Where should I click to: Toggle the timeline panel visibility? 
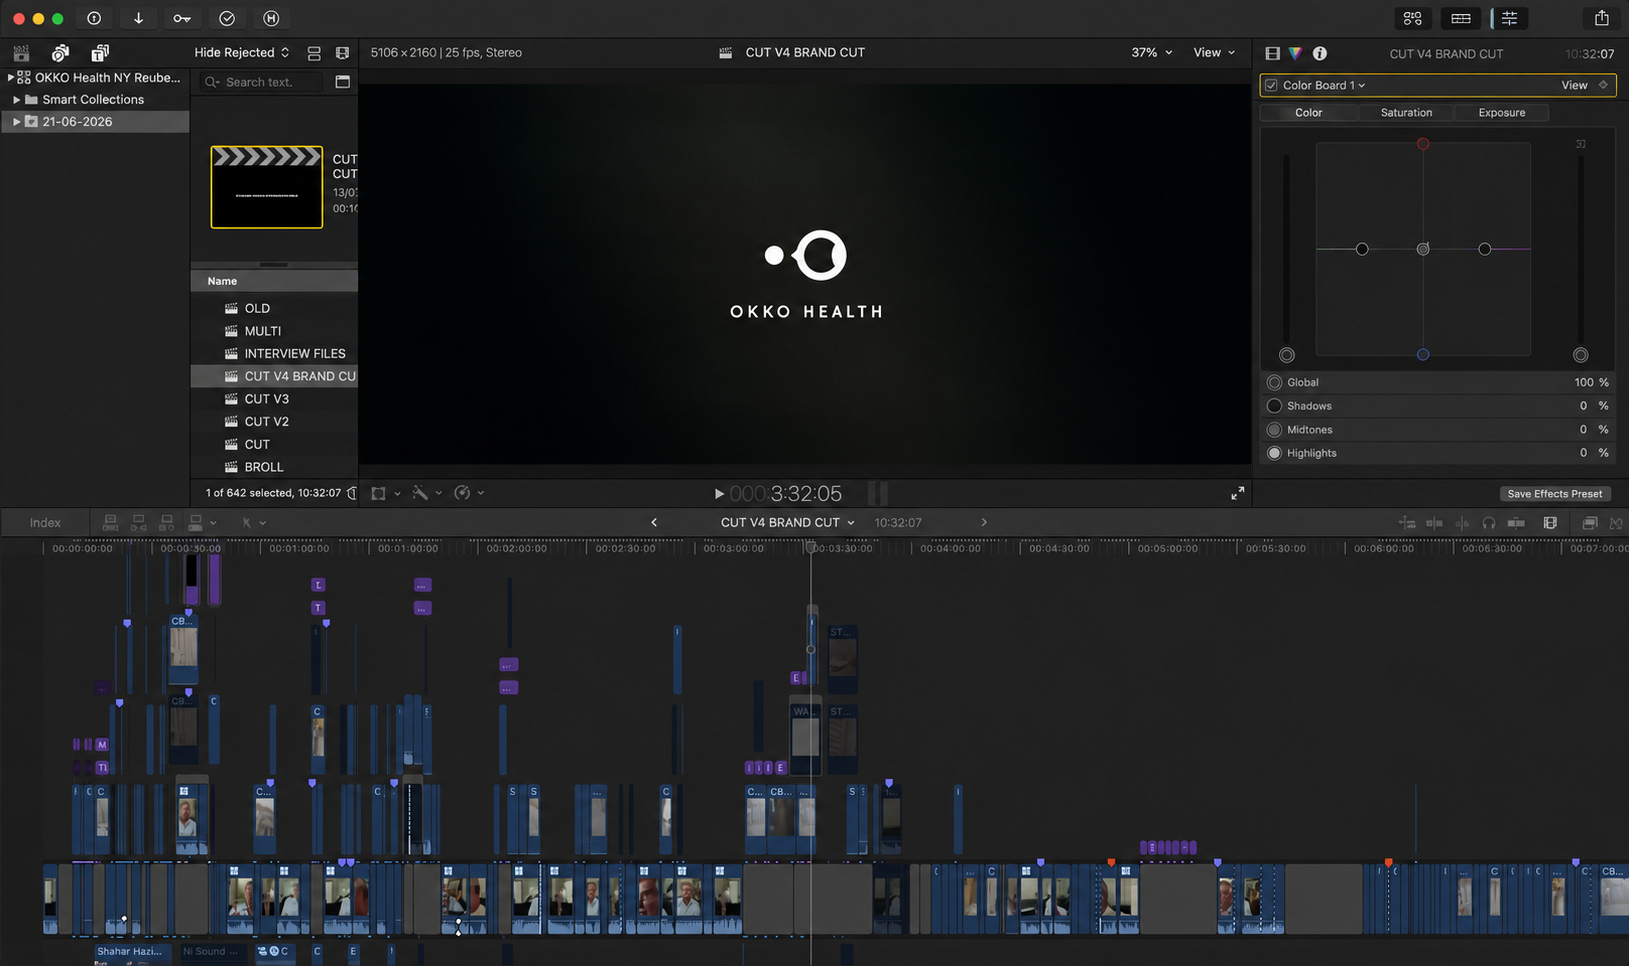1461,18
